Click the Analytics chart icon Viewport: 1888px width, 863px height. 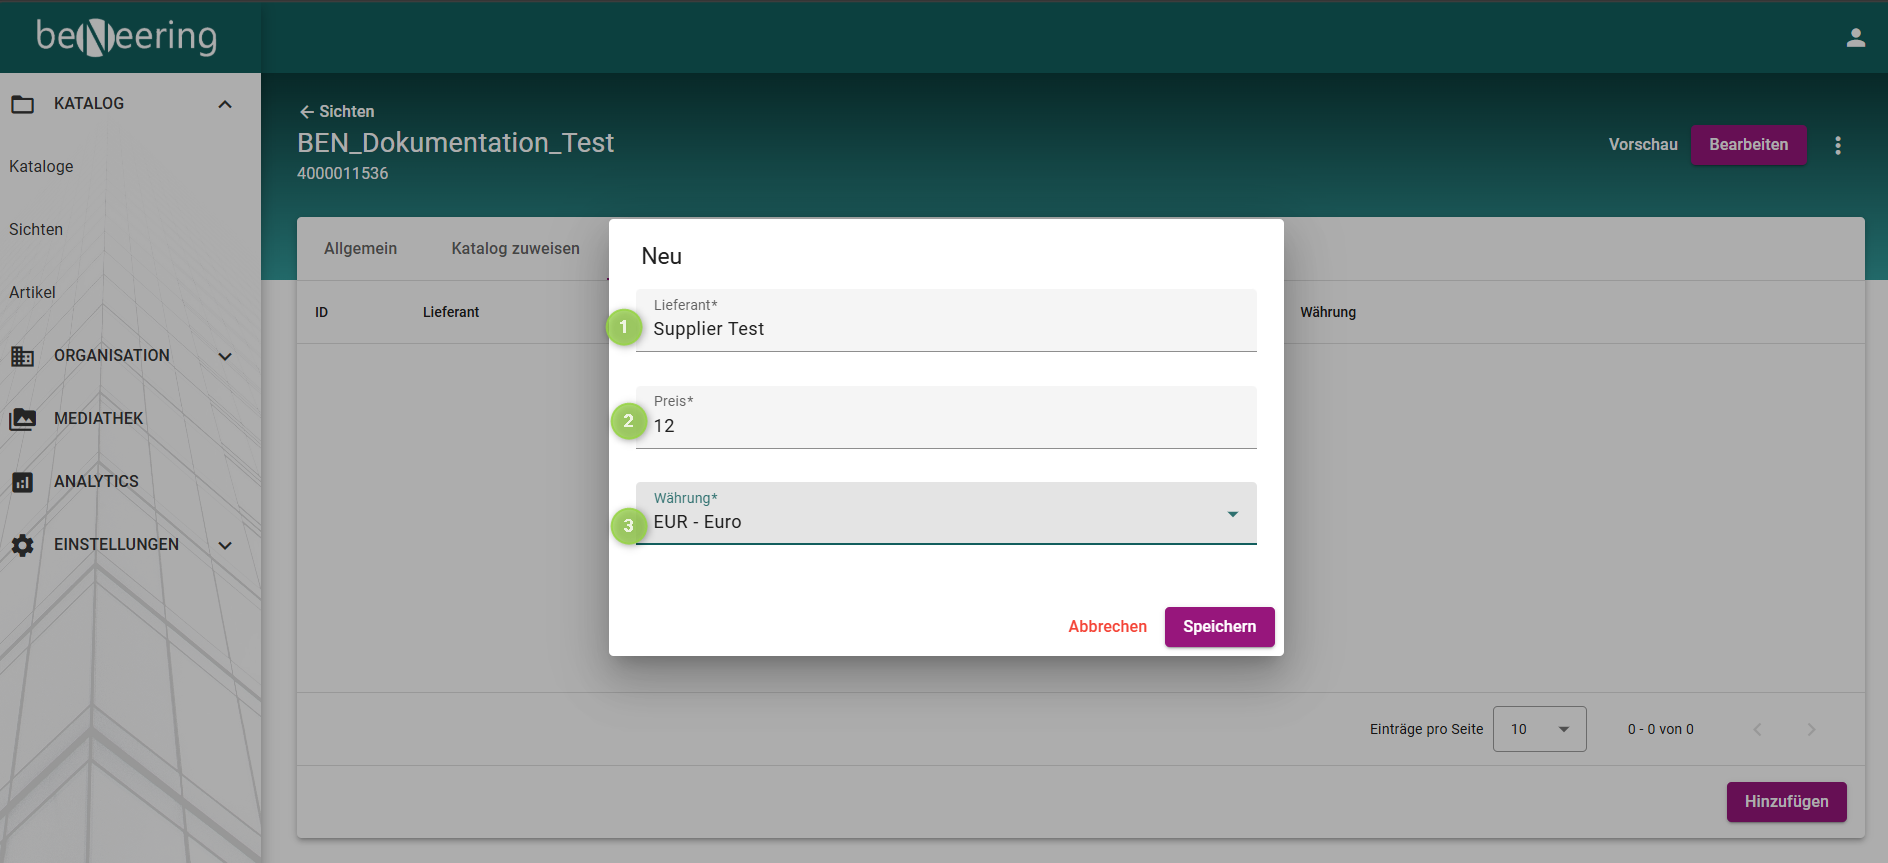click(22, 482)
